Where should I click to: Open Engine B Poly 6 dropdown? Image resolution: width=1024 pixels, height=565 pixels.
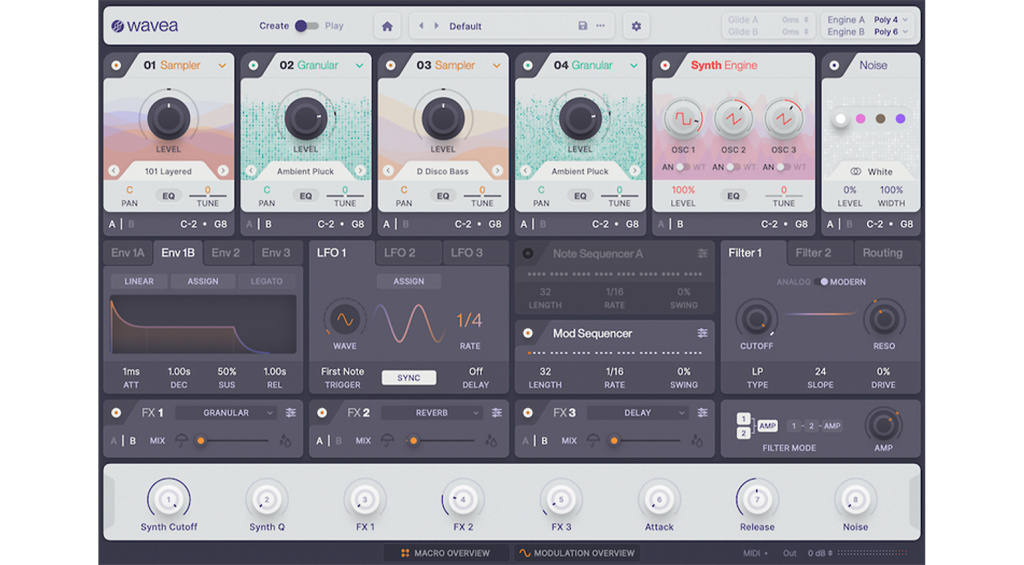click(891, 31)
